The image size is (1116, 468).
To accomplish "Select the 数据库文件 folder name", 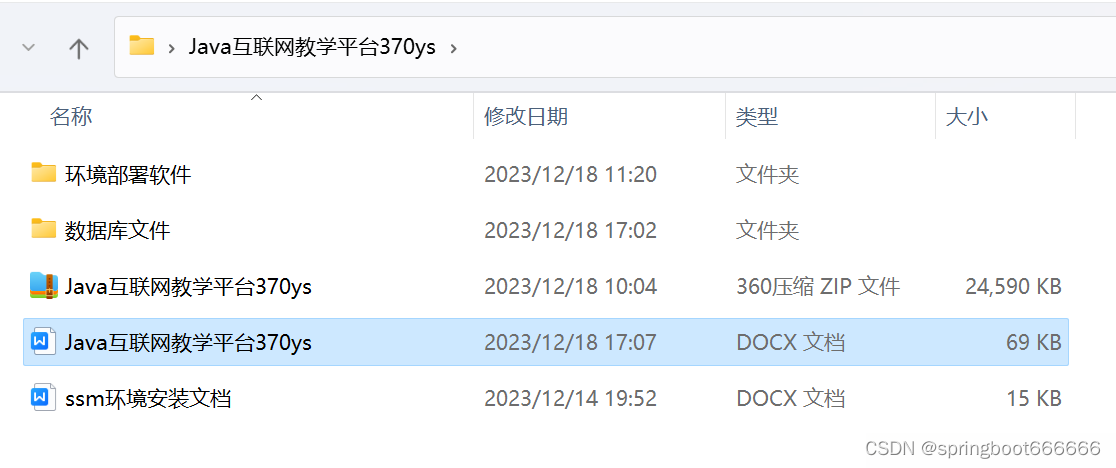I will 117,230.
